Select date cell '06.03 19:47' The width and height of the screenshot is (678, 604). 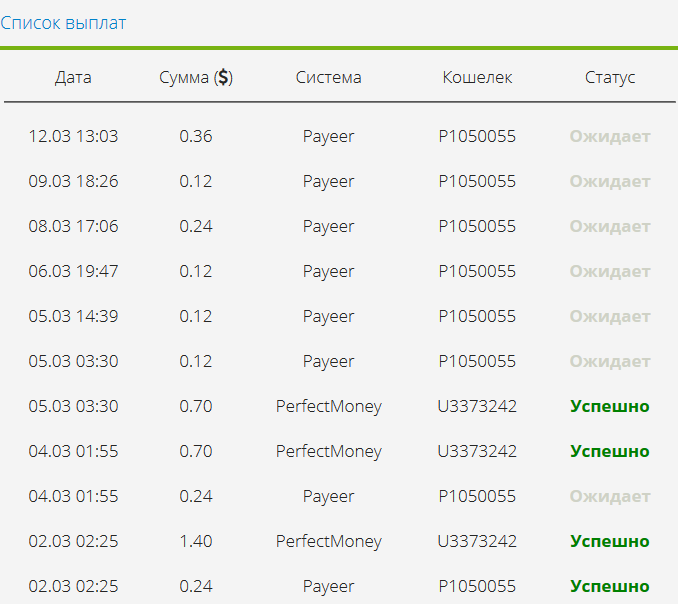click(73, 271)
